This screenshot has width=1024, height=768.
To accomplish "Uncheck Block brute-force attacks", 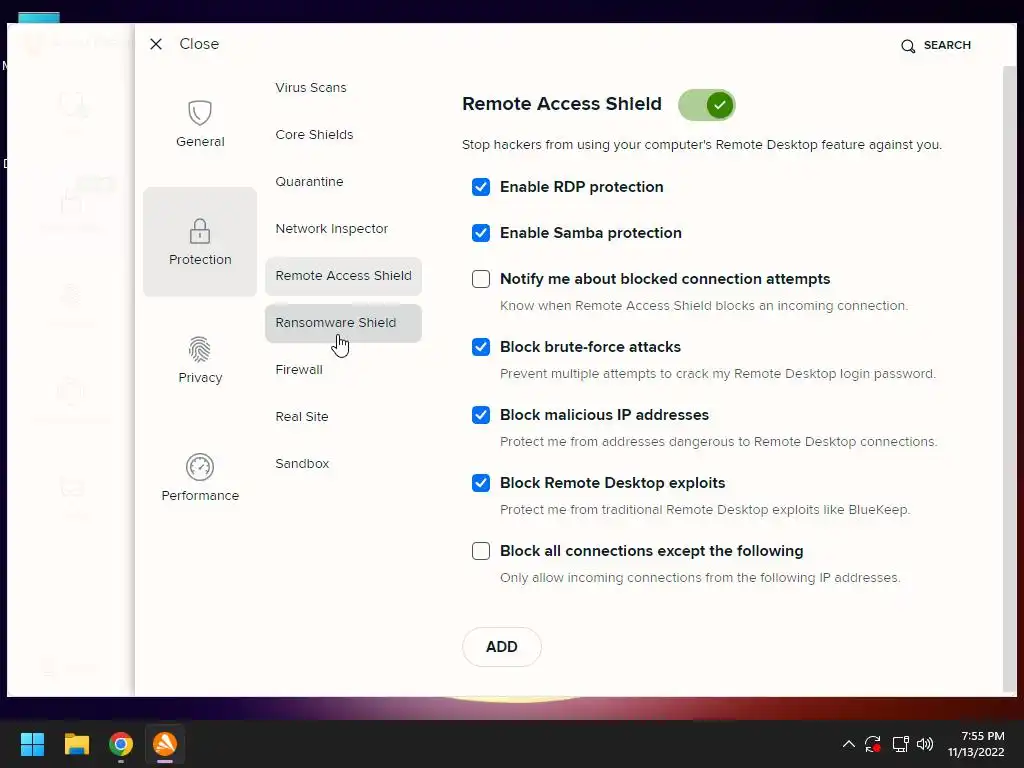I will pyautogui.click(x=481, y=347).
